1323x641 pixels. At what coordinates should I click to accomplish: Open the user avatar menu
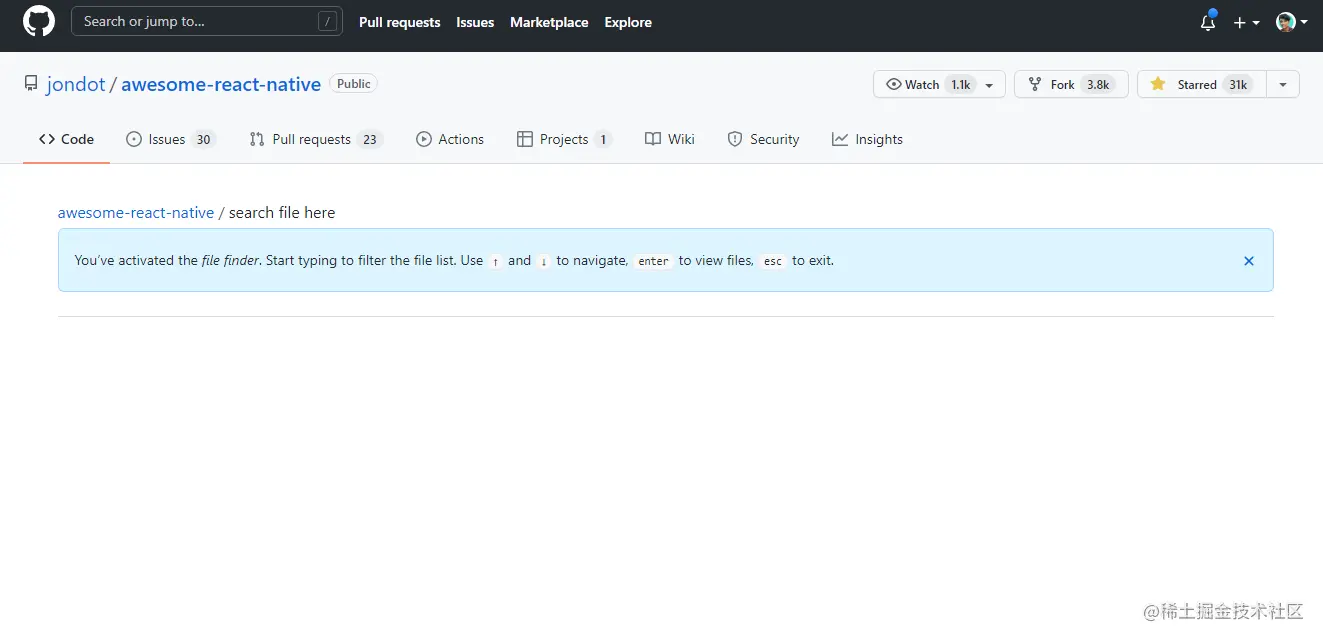[x=1291, y=22]
